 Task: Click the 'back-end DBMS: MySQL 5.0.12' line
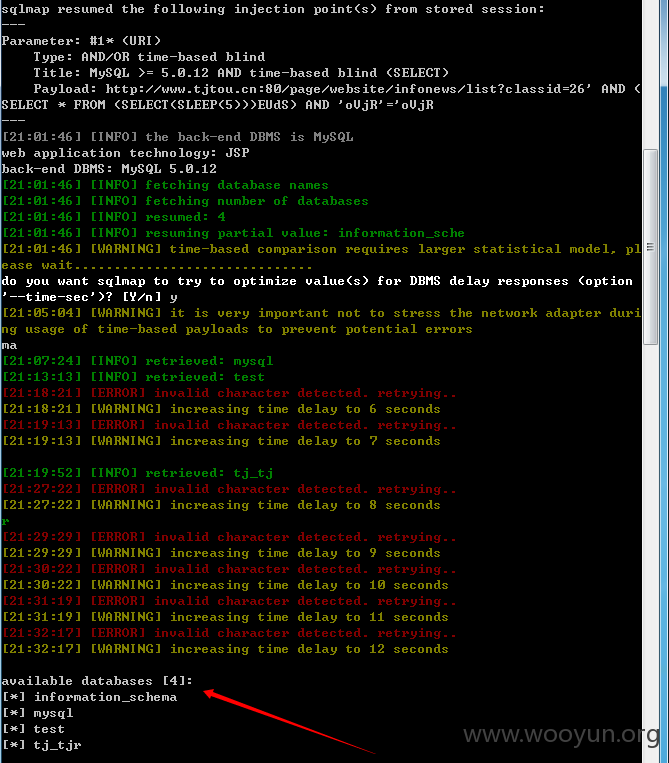[109, 169]
